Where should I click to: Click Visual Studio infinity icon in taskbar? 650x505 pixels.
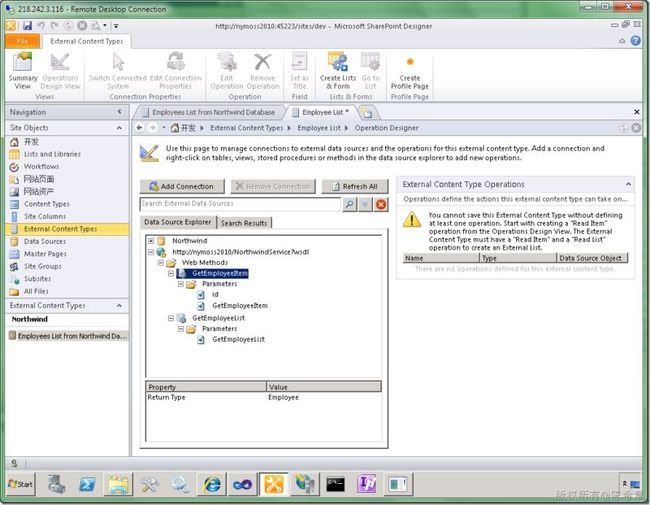tap(243, 484)
